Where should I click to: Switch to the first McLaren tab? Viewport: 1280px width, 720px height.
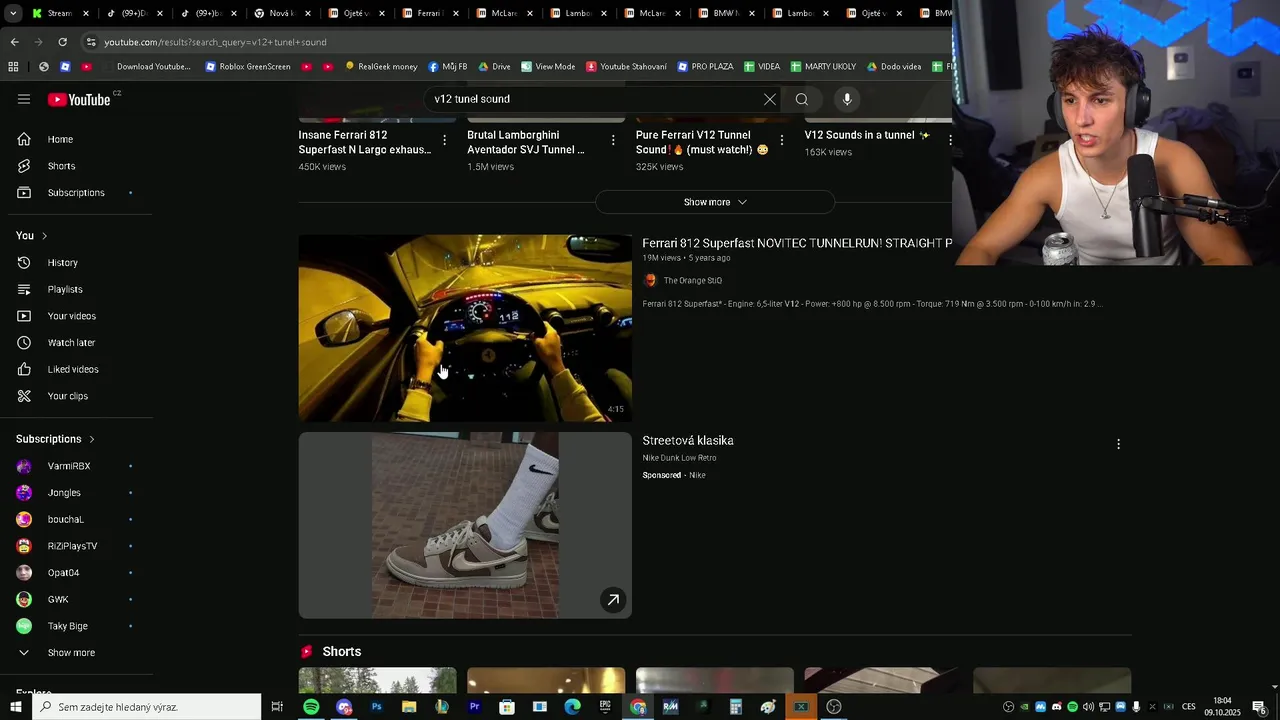(503, 13)
